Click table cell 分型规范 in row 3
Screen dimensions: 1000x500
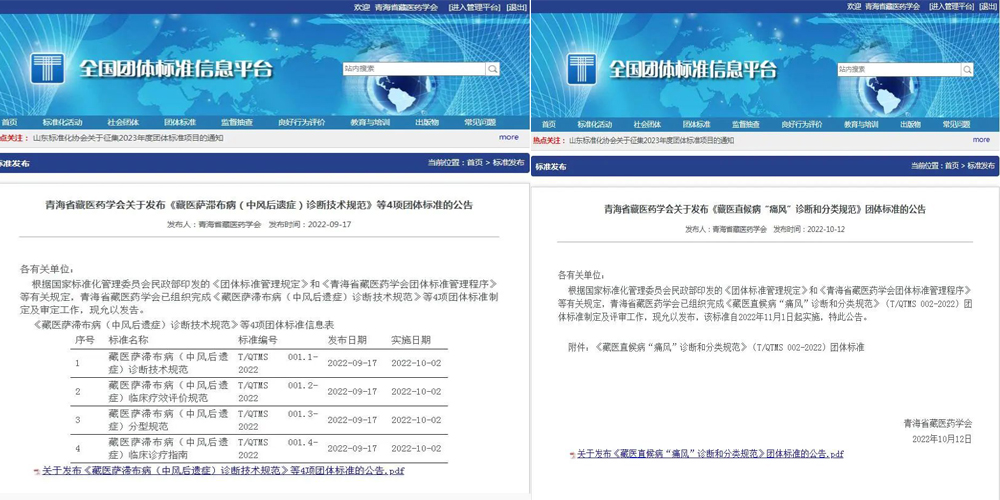pyautogui.click(x=167, y=420)
